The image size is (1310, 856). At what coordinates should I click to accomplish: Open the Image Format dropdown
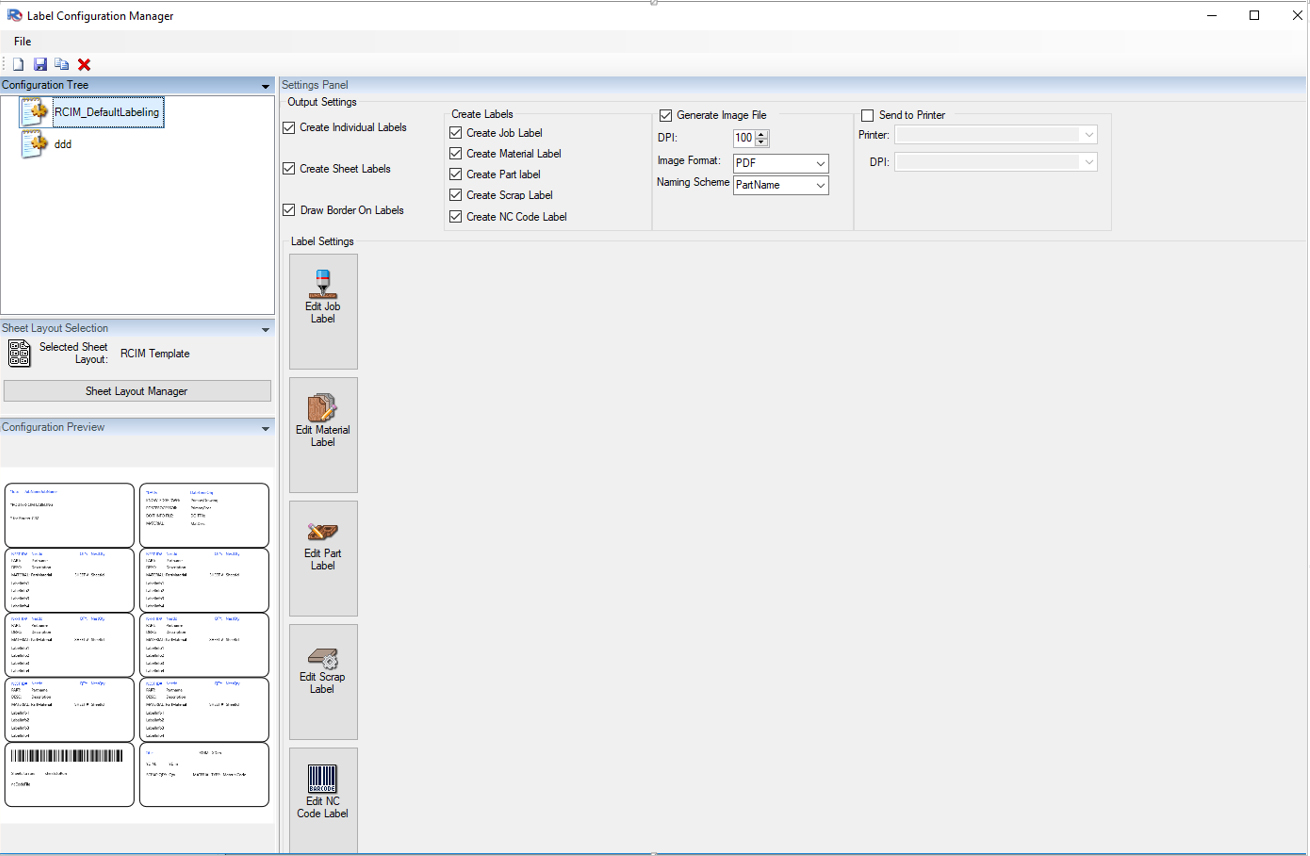click(x=822, y=163)
